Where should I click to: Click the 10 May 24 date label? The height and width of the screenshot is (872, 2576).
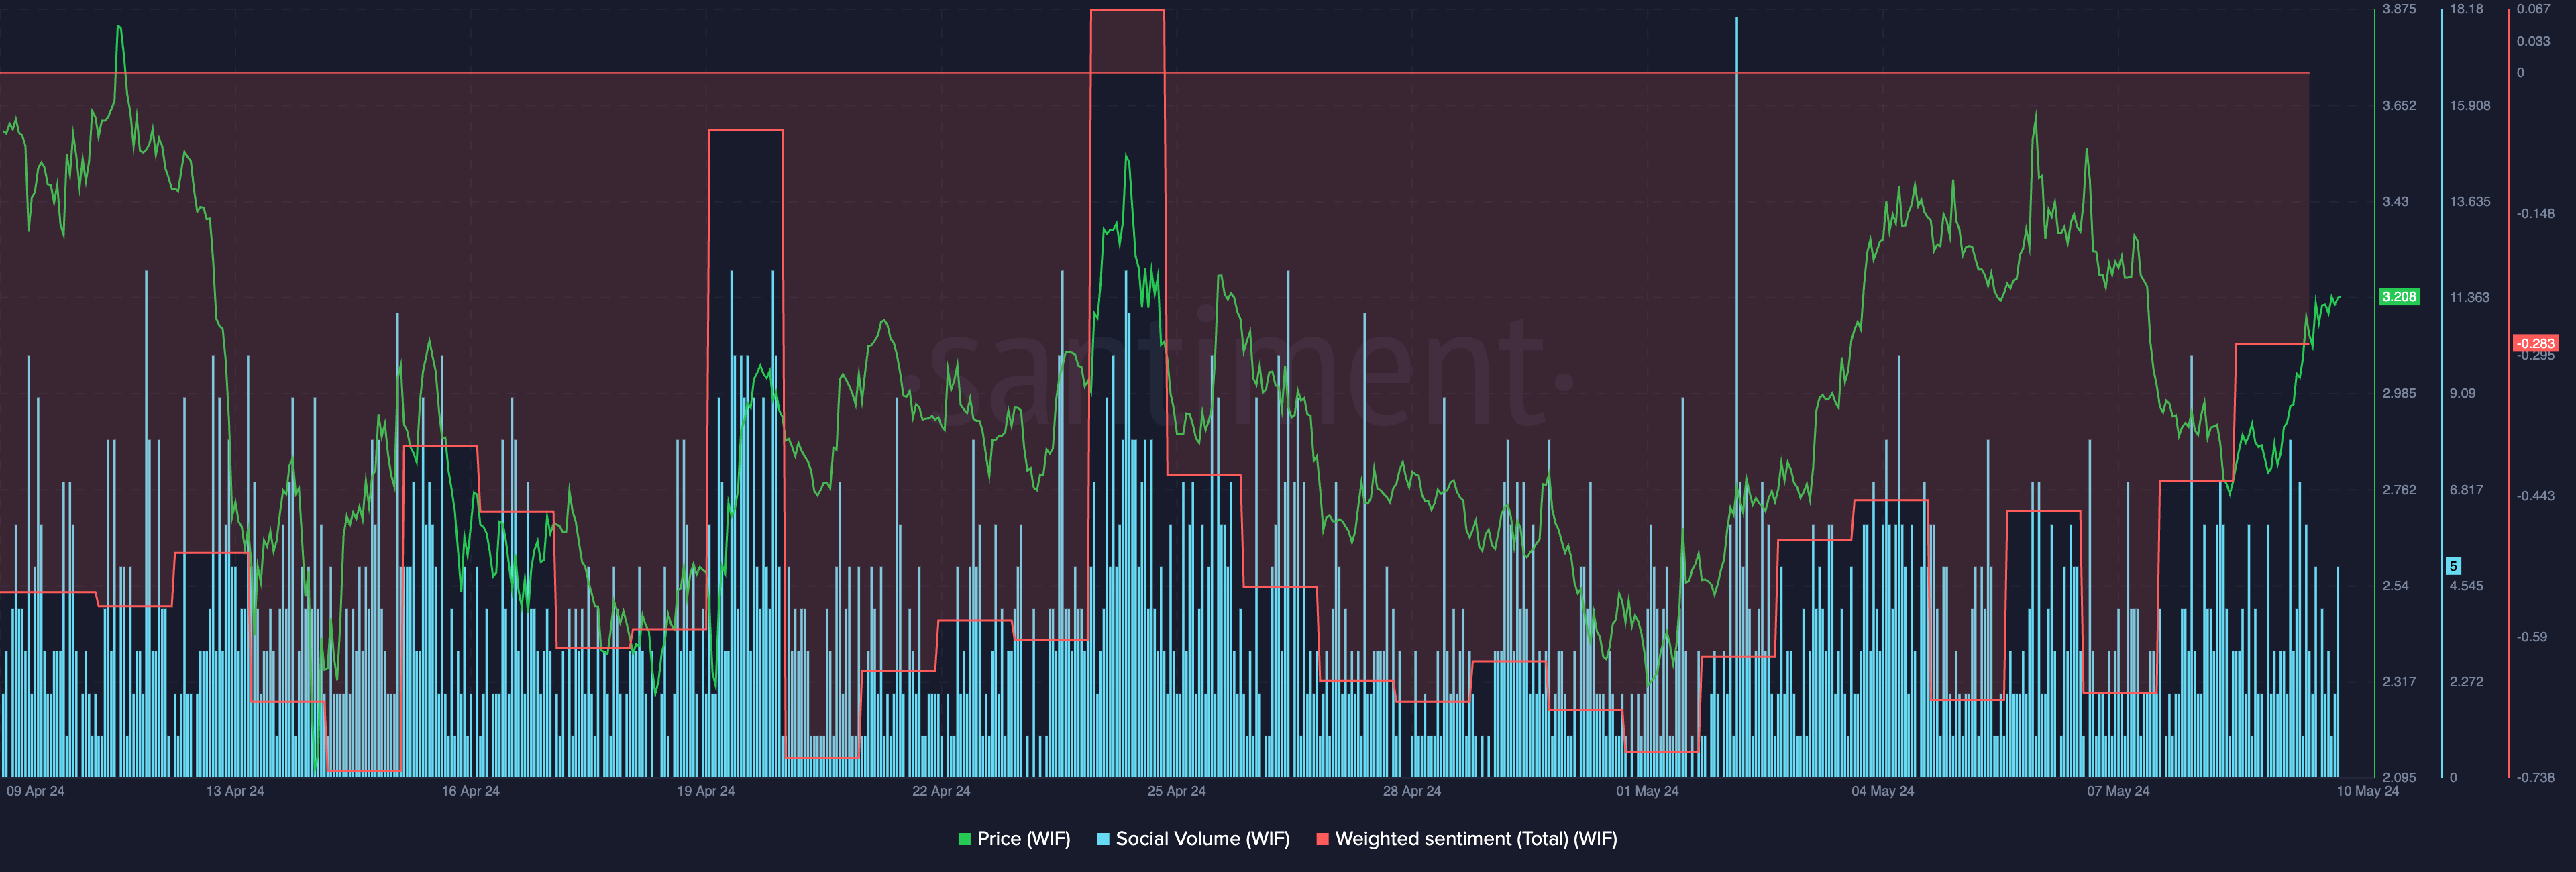(x=2367, y=791)
